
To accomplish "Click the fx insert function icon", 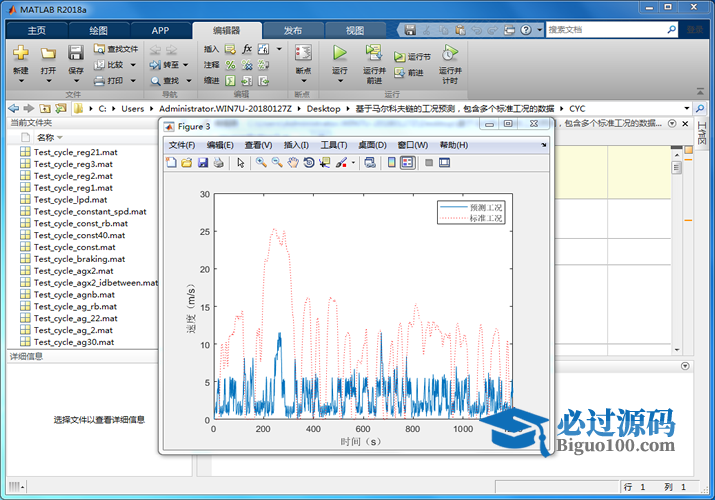I will point(247,49).
